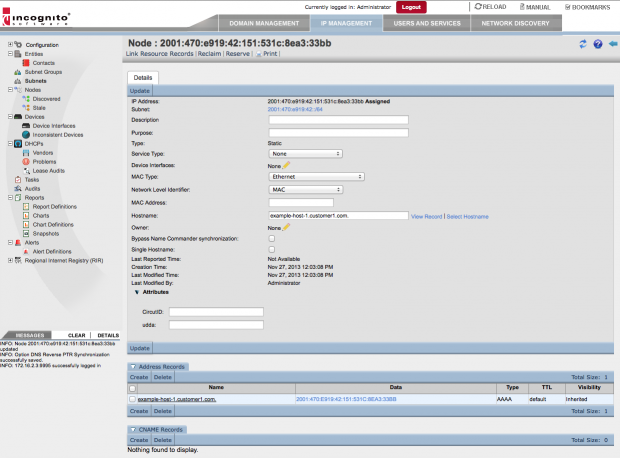Collapse the Entities tree node
This screenshot has width=620, height=458.
coord(10,53)
